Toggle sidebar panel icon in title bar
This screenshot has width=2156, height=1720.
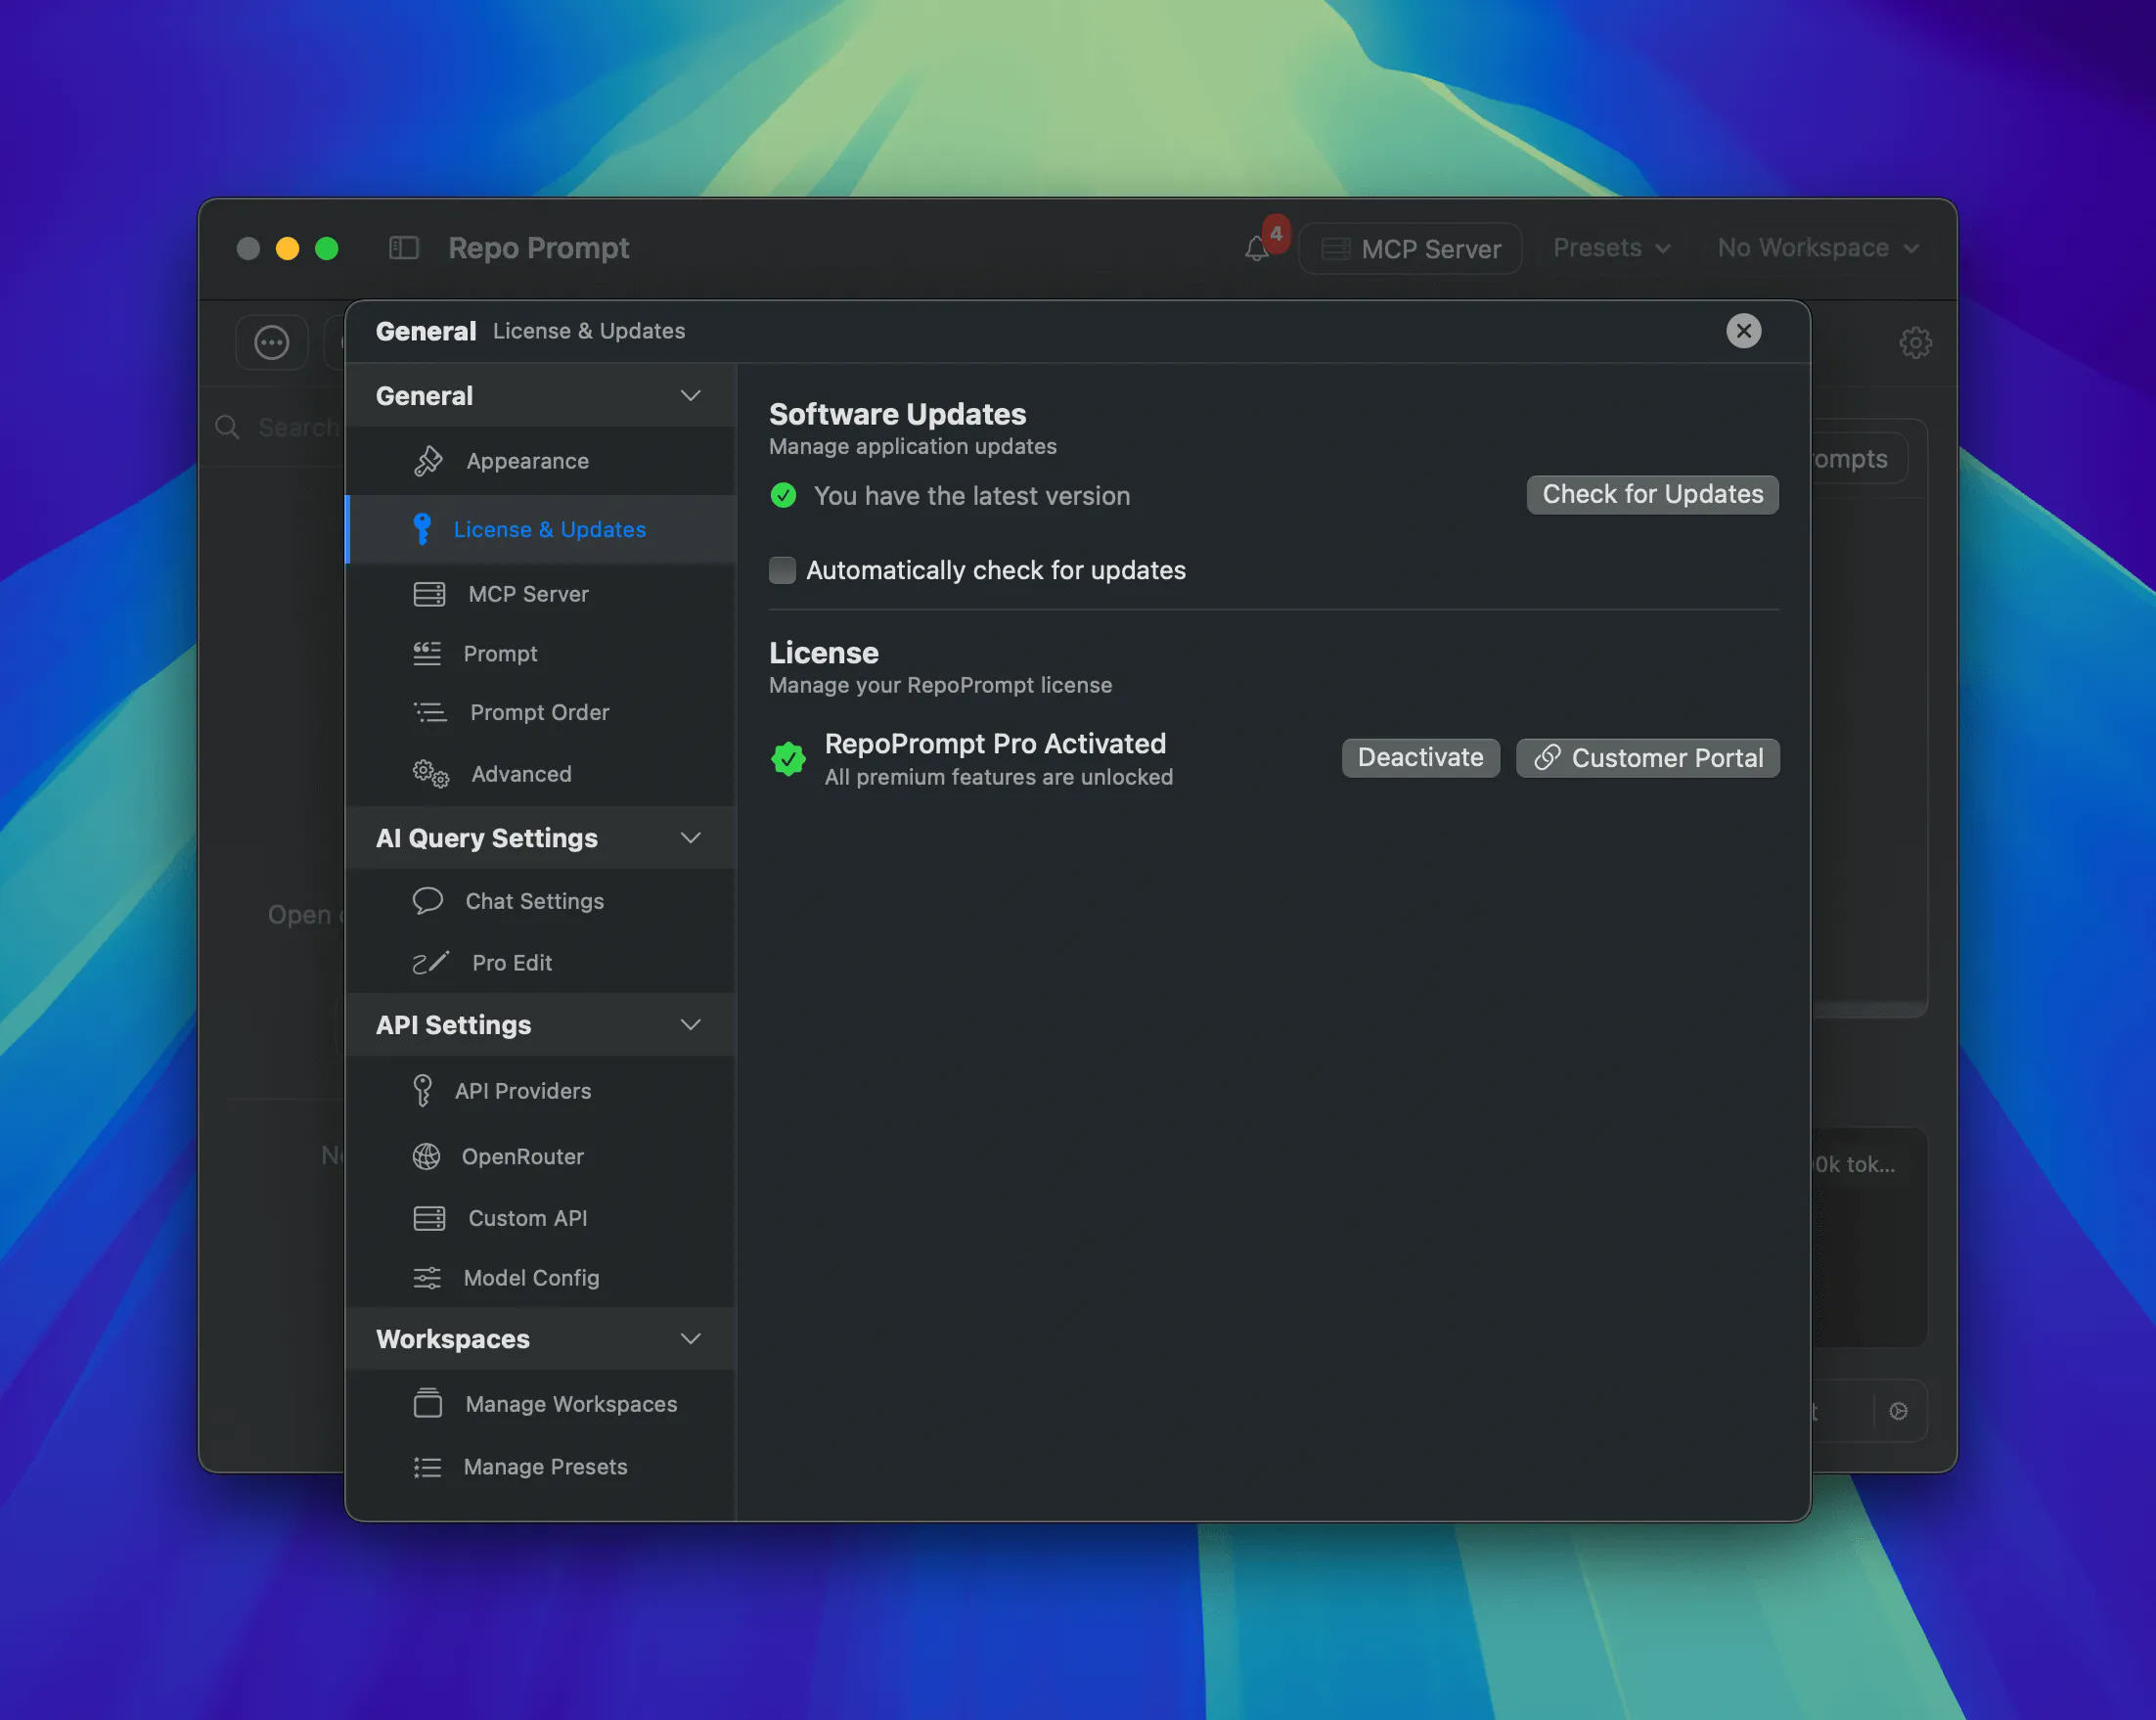point(403,247)
